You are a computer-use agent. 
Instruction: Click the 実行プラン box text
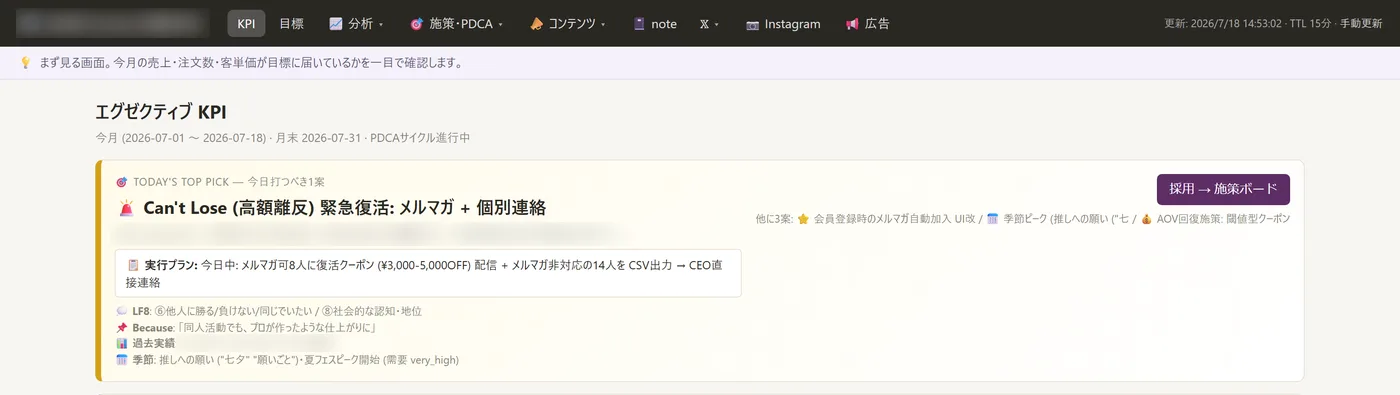point(428,273)
